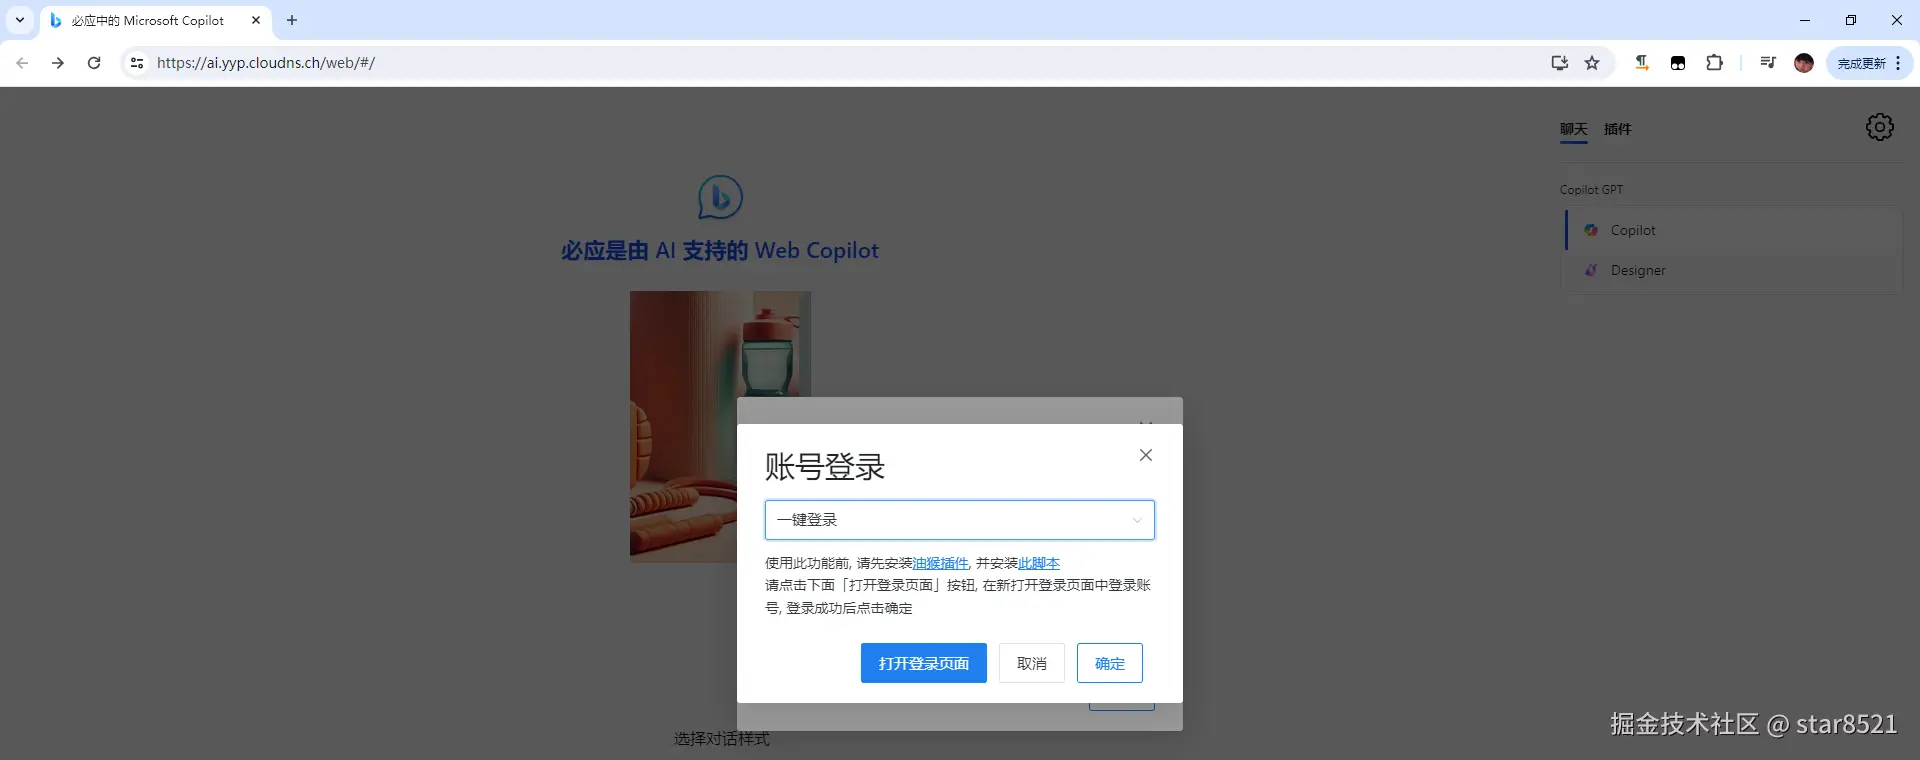Close the Microsoft Copilot browser tab
This screenshot has height=760, width=1920.
tap(256, 20)
